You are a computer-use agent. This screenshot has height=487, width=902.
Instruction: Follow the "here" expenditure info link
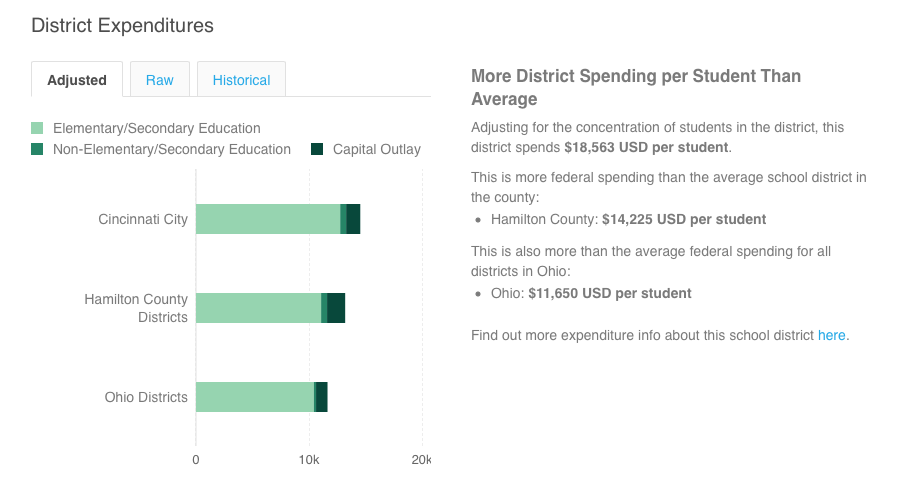pyautogui.click(x=832, y=335)
